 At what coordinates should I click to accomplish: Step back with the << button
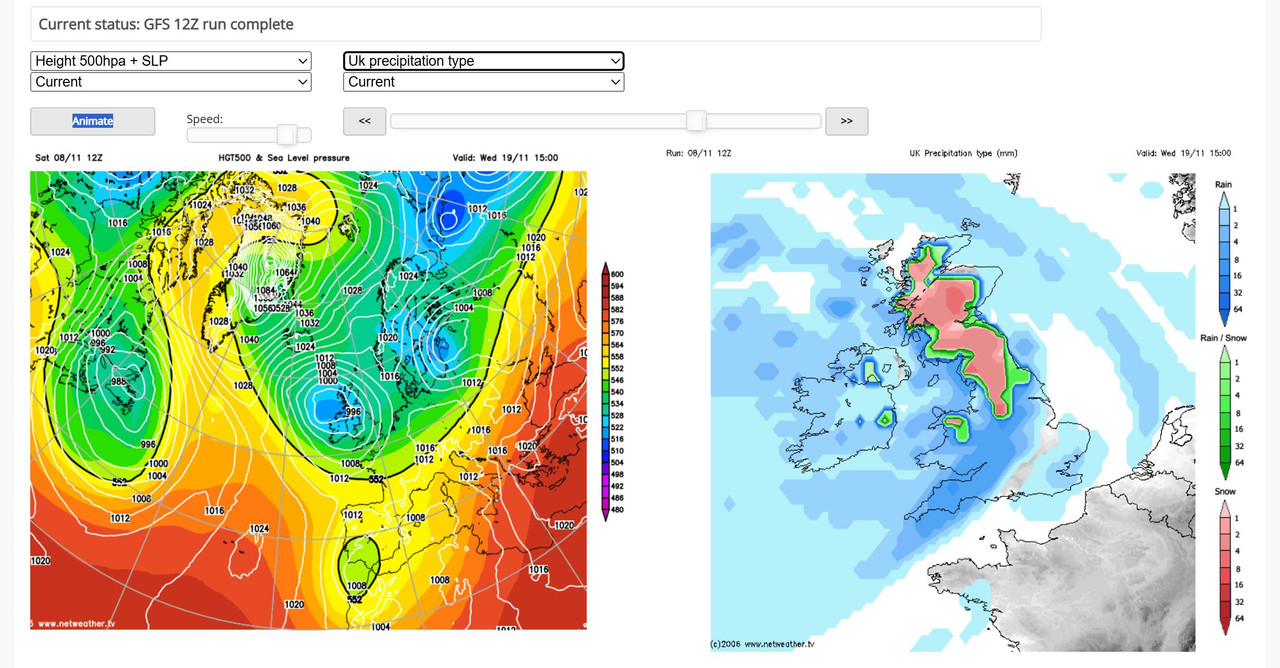pos(364,121)
